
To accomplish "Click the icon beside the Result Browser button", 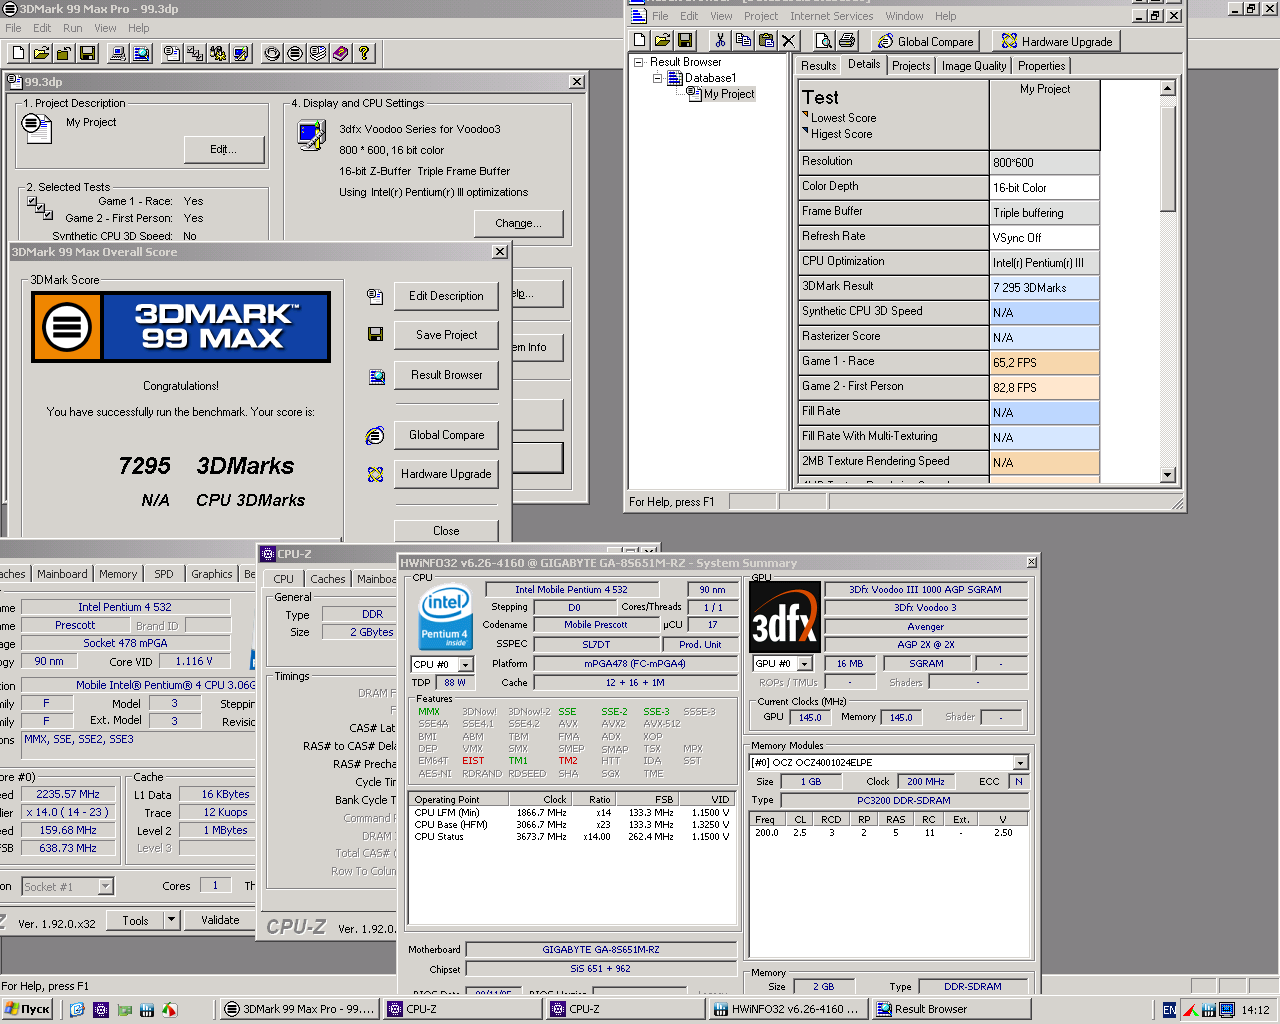I will point(376,376).
